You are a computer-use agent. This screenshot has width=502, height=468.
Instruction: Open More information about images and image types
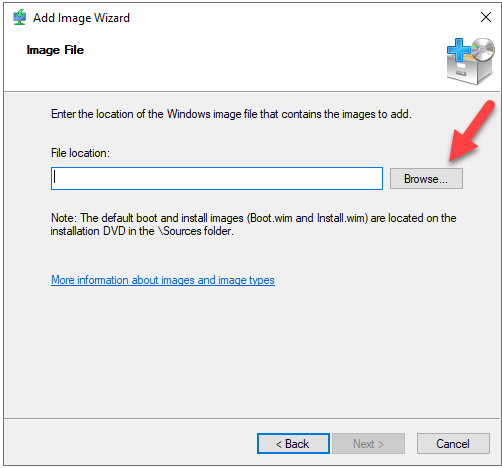click(163, 280)
